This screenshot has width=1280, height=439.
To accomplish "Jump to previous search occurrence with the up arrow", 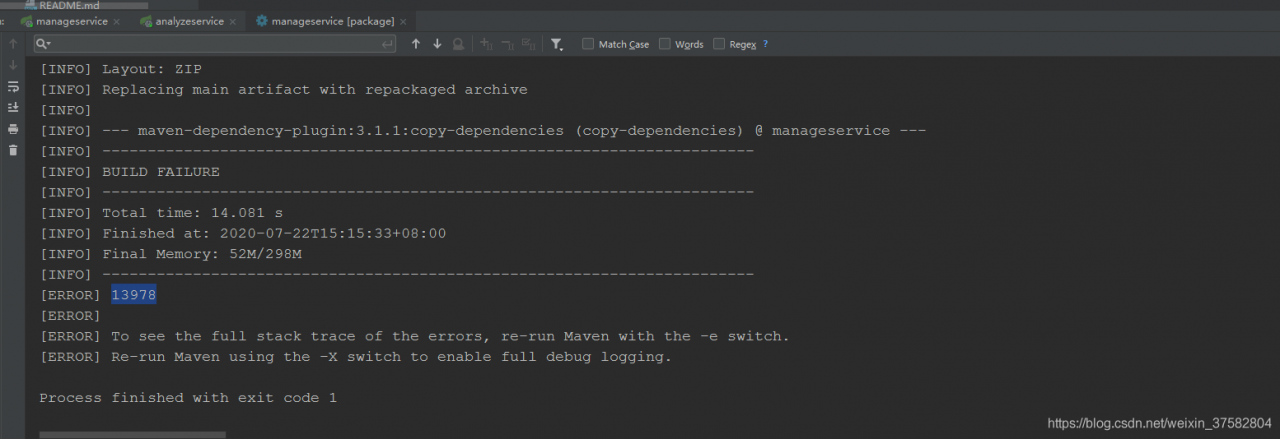I will (x=416, y=44).
